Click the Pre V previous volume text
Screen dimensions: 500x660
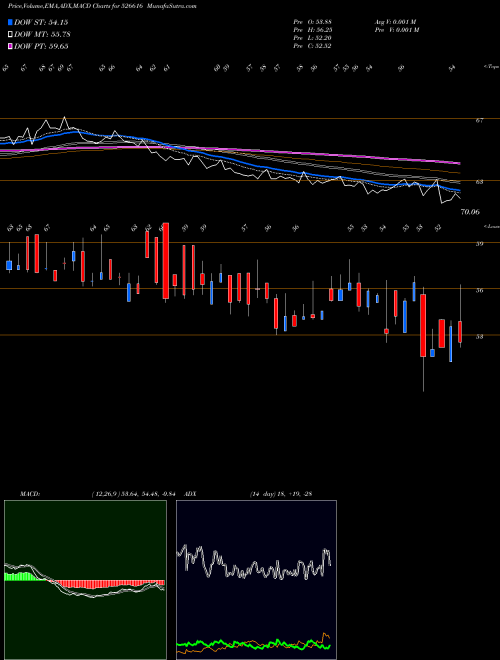pyautogui.click(x=396, y=30)
